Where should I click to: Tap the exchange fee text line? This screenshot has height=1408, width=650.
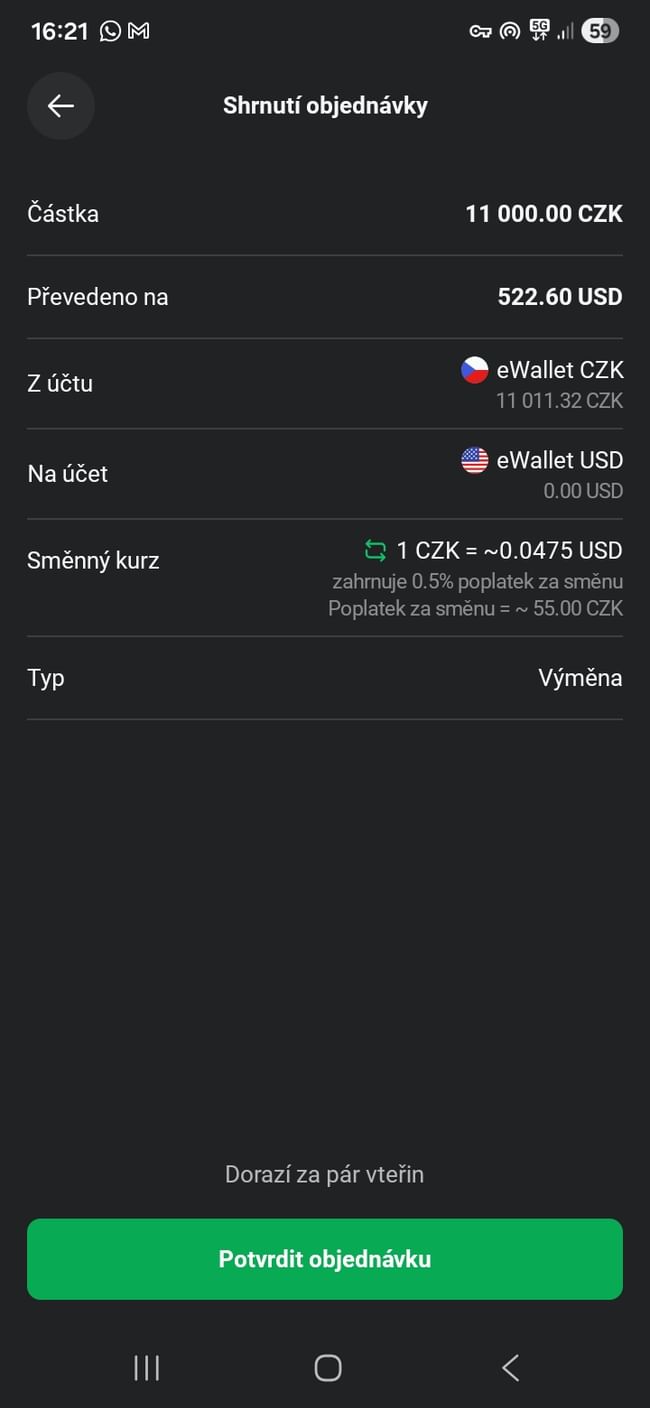tap(475, 608)
